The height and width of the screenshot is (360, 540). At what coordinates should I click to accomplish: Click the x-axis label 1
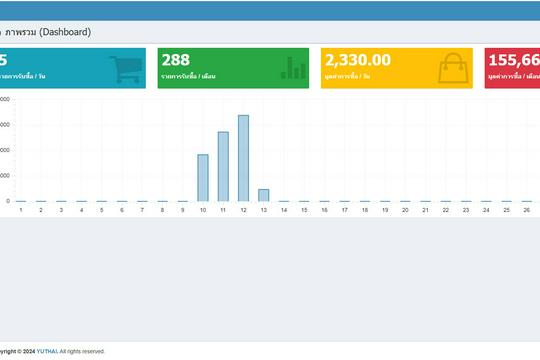click(x=21, y=210)
